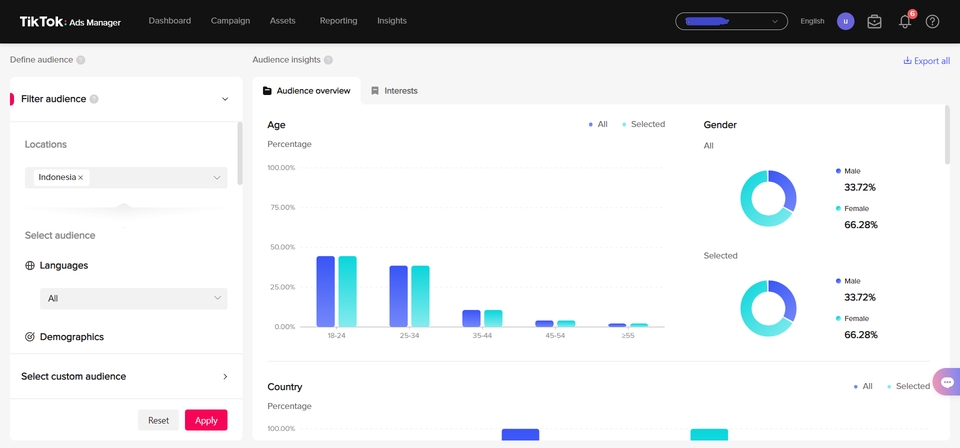The height and width of the screenshot is (448, 960).
Task: Click the Export all download icon
Action: [x=907, y=61]
